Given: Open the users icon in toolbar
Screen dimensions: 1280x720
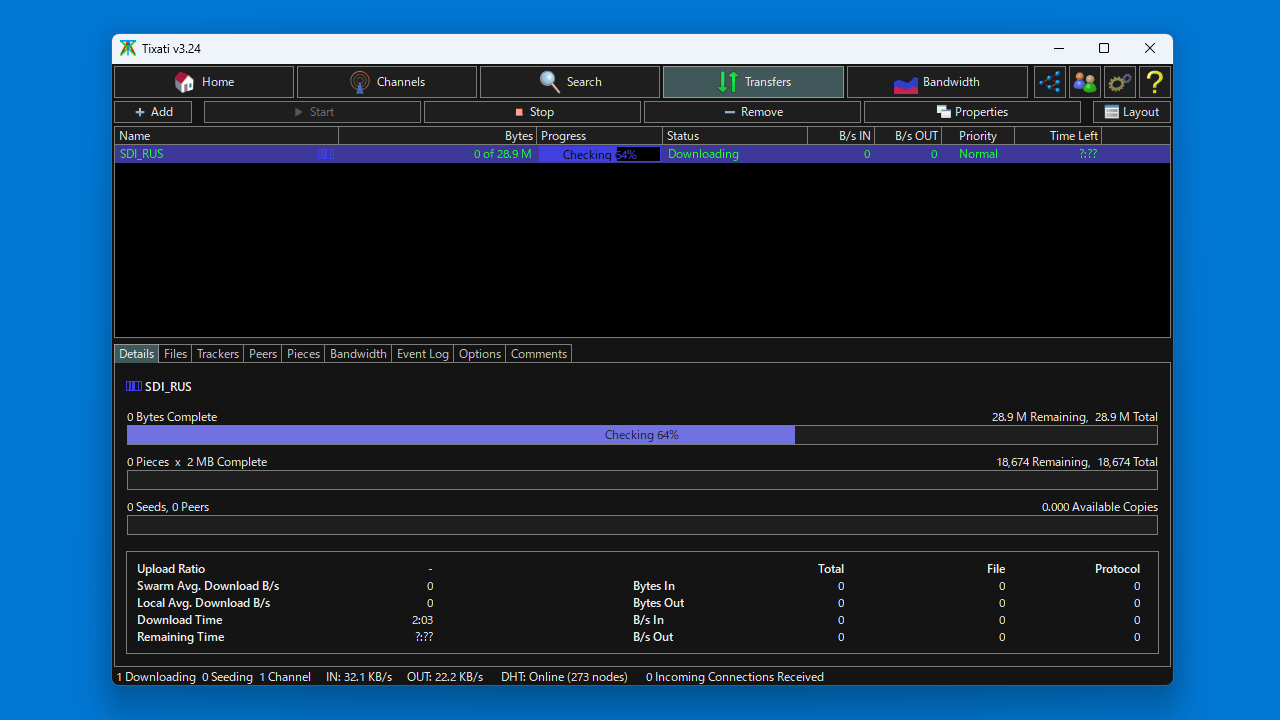Looking at the screenshot, I should (x=1085, y=82).
